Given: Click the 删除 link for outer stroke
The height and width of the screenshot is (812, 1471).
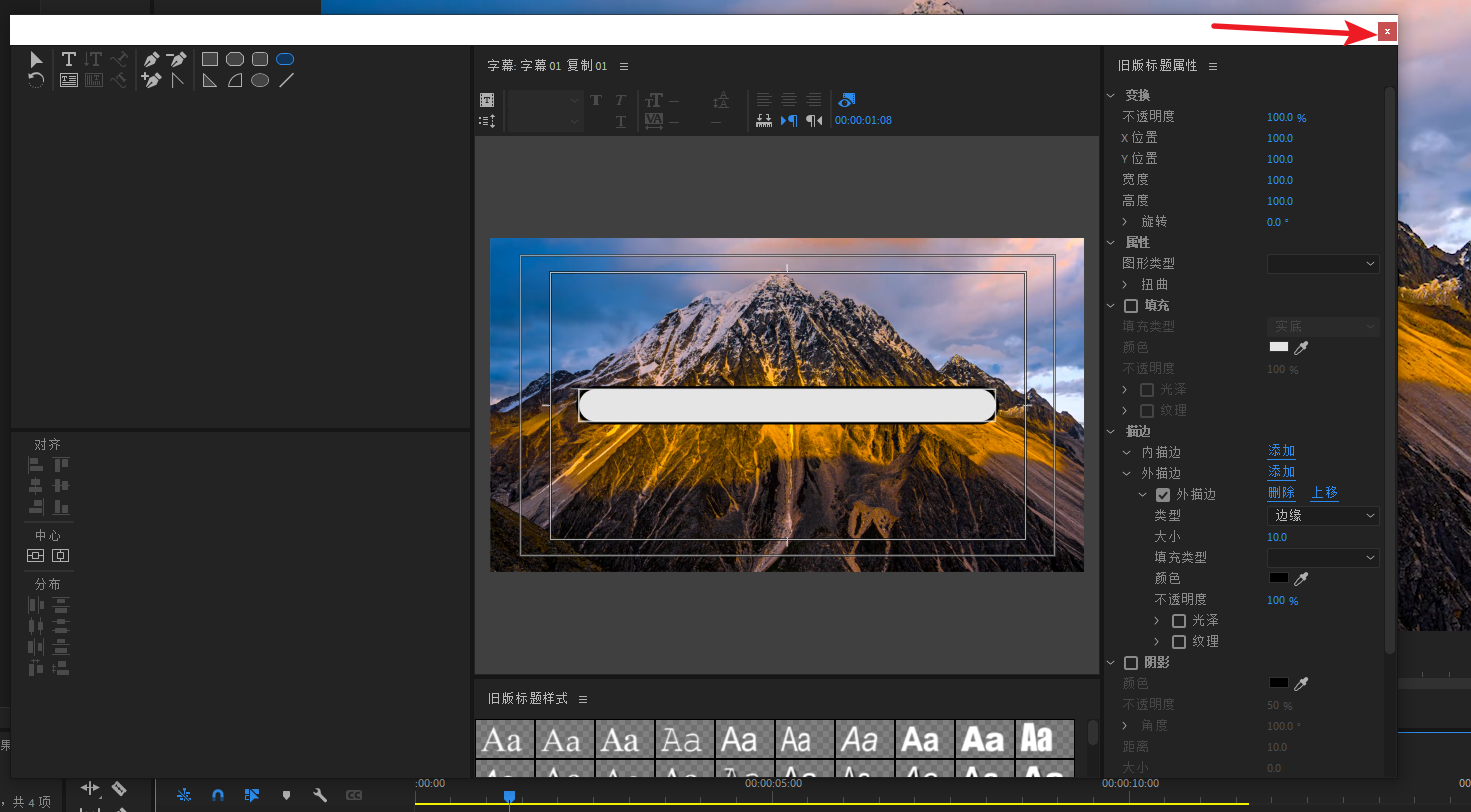Looking at the screenshot, I should click(x=1281, y=493).
